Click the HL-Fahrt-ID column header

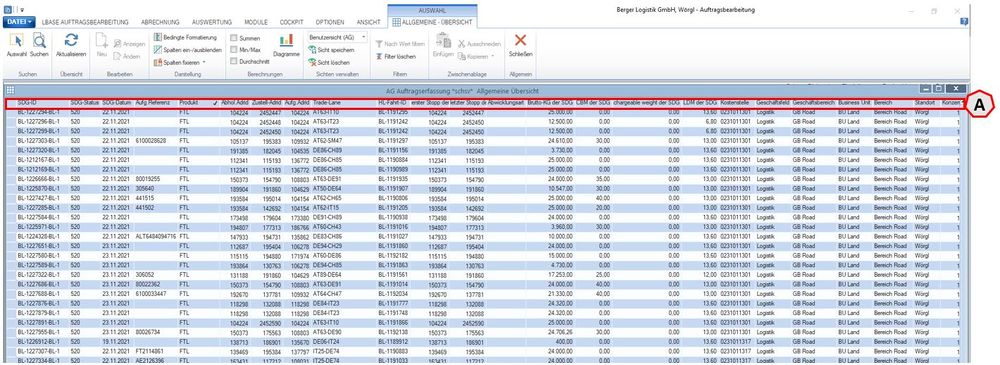[392, 103]
